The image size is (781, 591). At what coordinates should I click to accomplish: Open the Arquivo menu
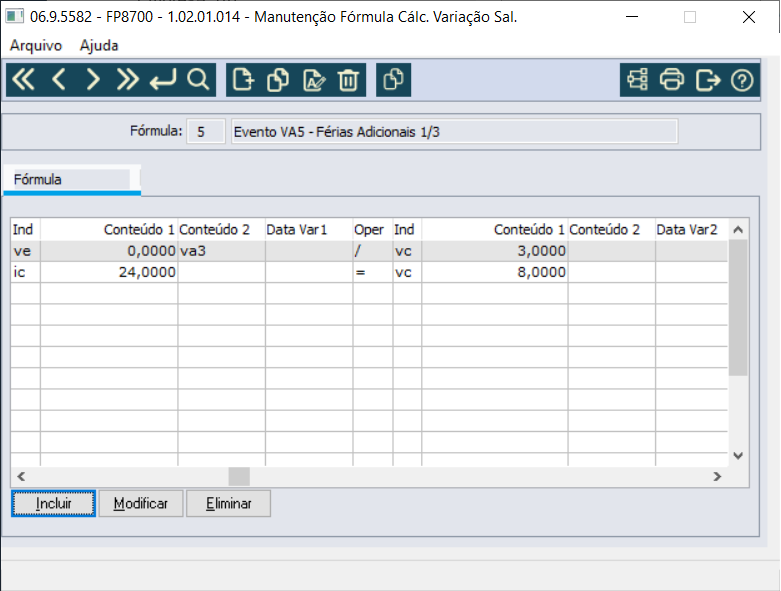(x=36, y=45)
